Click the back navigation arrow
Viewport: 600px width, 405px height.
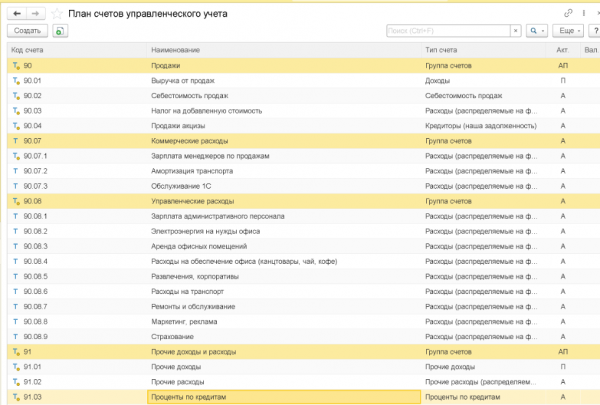click(x=17, y=13)
